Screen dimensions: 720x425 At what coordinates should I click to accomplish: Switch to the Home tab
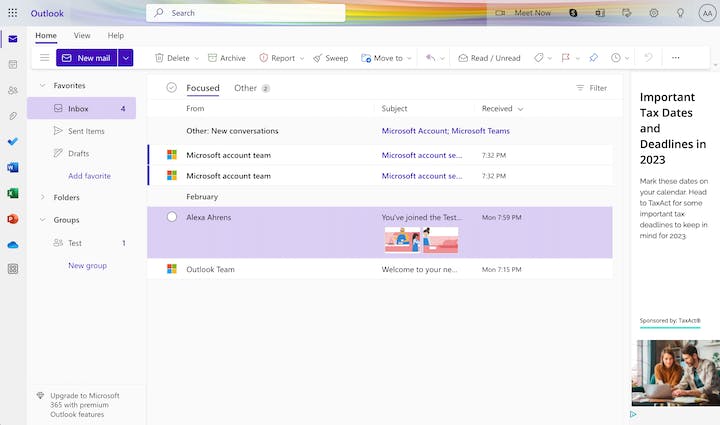tap(46, 35)
